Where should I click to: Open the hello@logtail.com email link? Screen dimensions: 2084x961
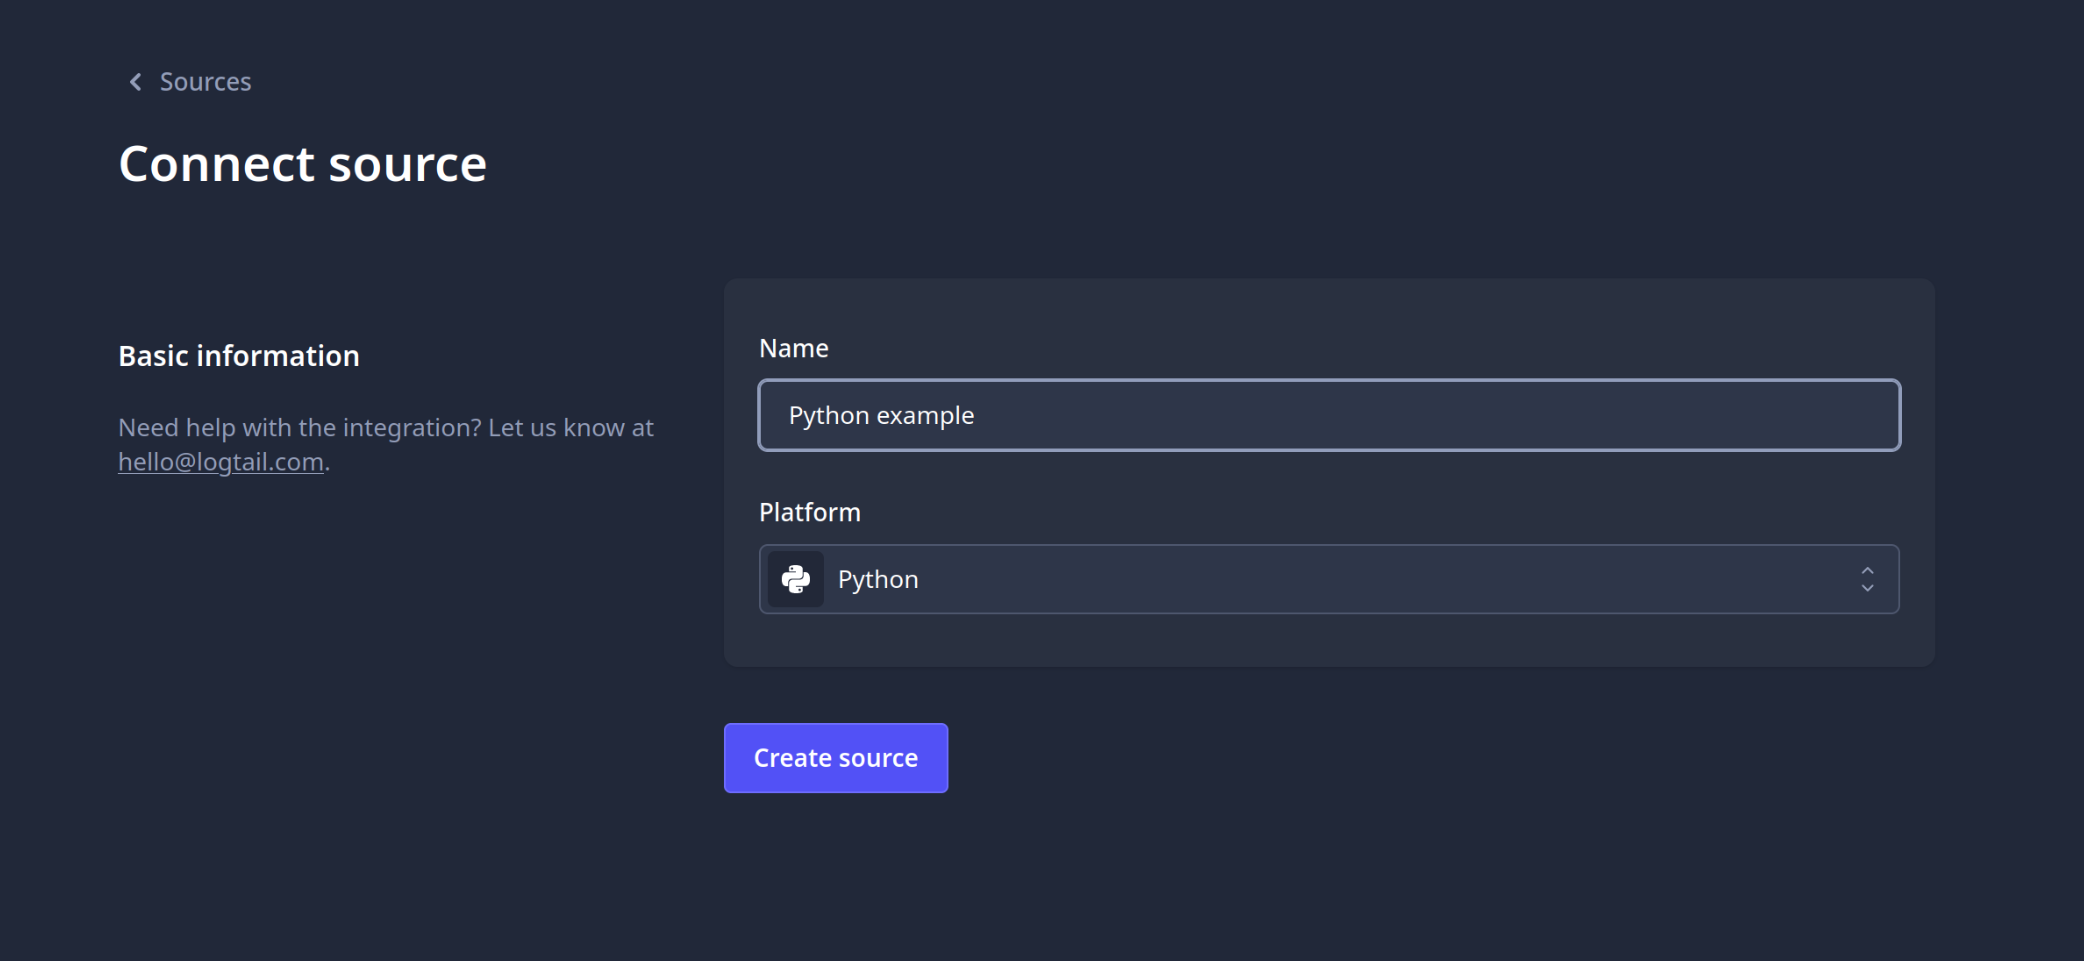[x=221, y=461]
